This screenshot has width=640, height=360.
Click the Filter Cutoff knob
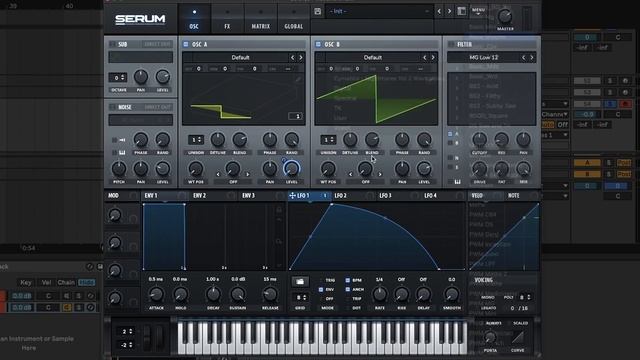479,139
